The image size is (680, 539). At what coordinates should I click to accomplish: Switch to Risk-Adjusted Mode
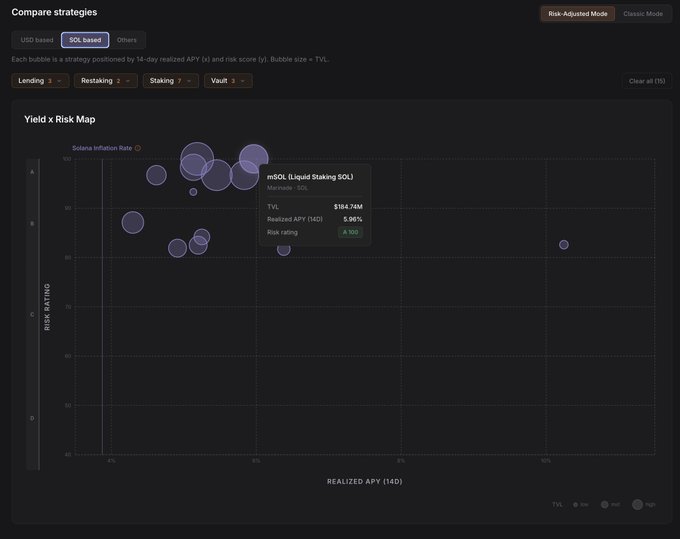click(577, 14)
